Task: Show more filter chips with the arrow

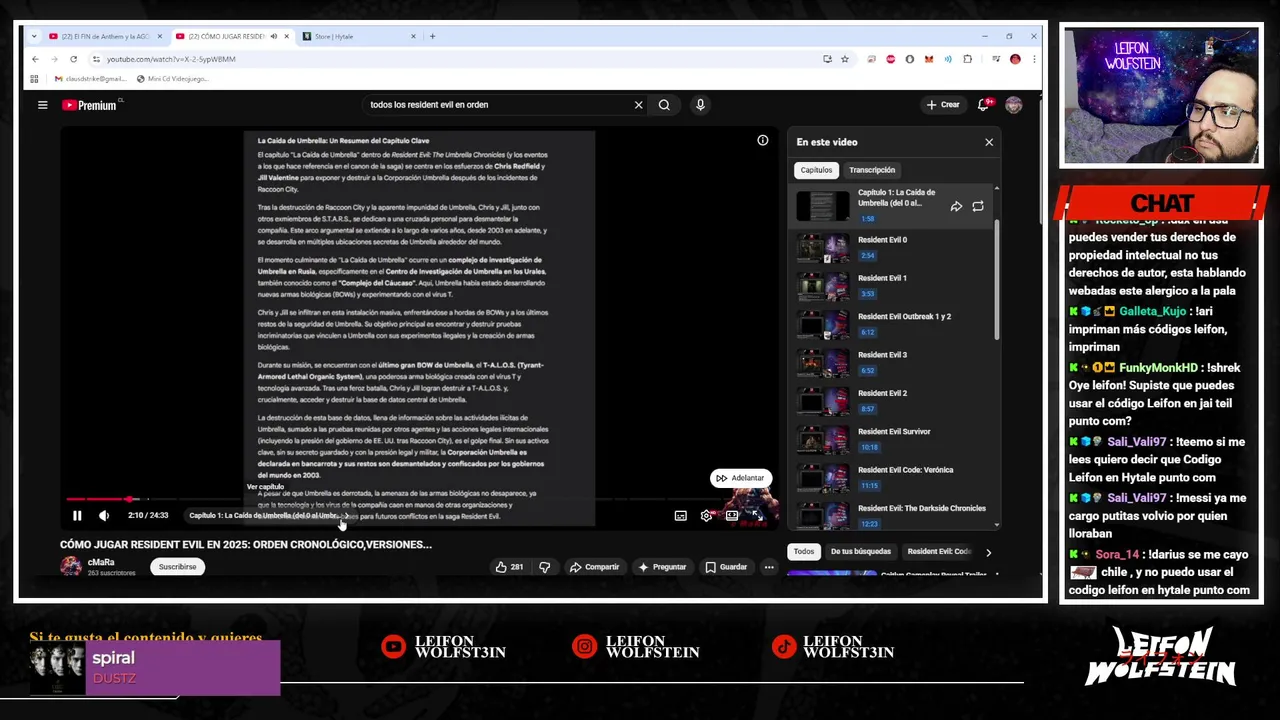Action: coord(988,552)
